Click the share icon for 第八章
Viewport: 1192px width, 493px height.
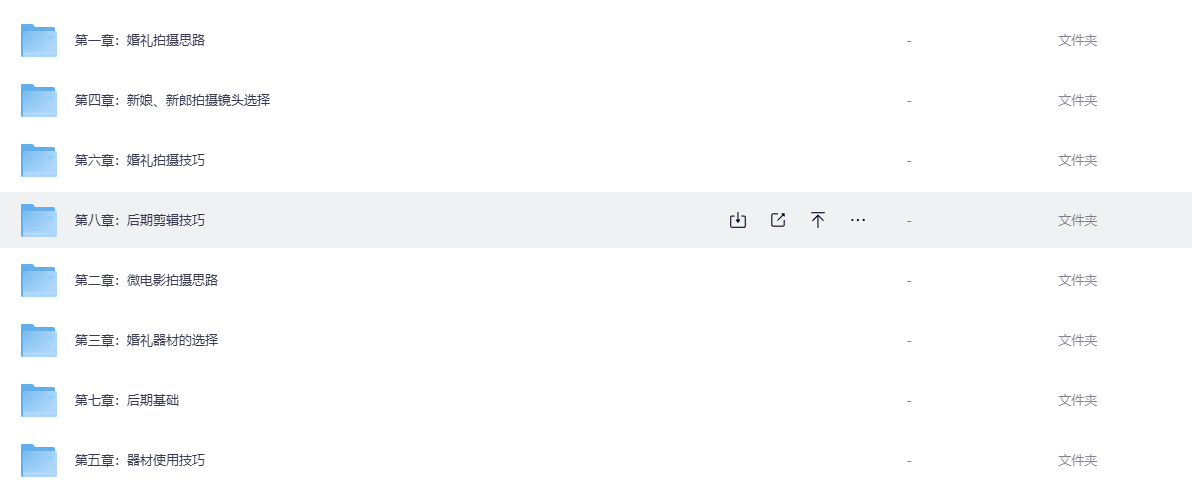(778, 220)
